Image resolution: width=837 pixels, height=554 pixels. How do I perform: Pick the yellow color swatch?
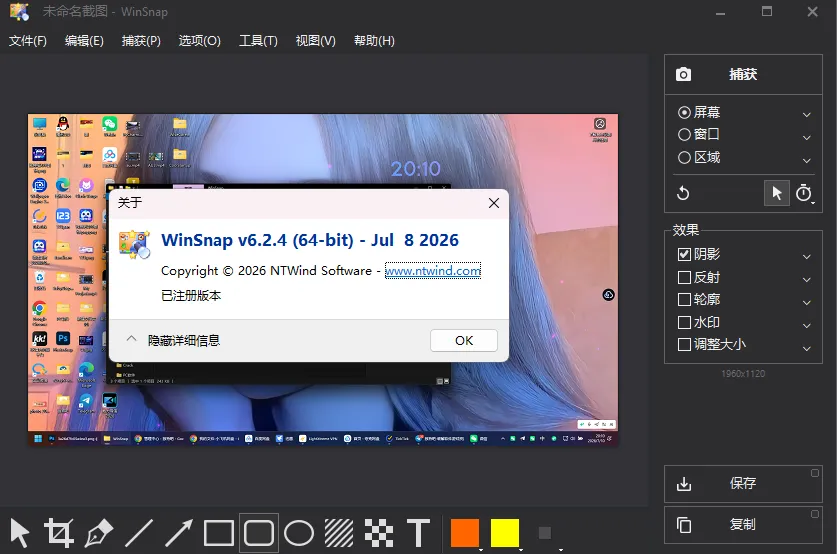[505, 533]
